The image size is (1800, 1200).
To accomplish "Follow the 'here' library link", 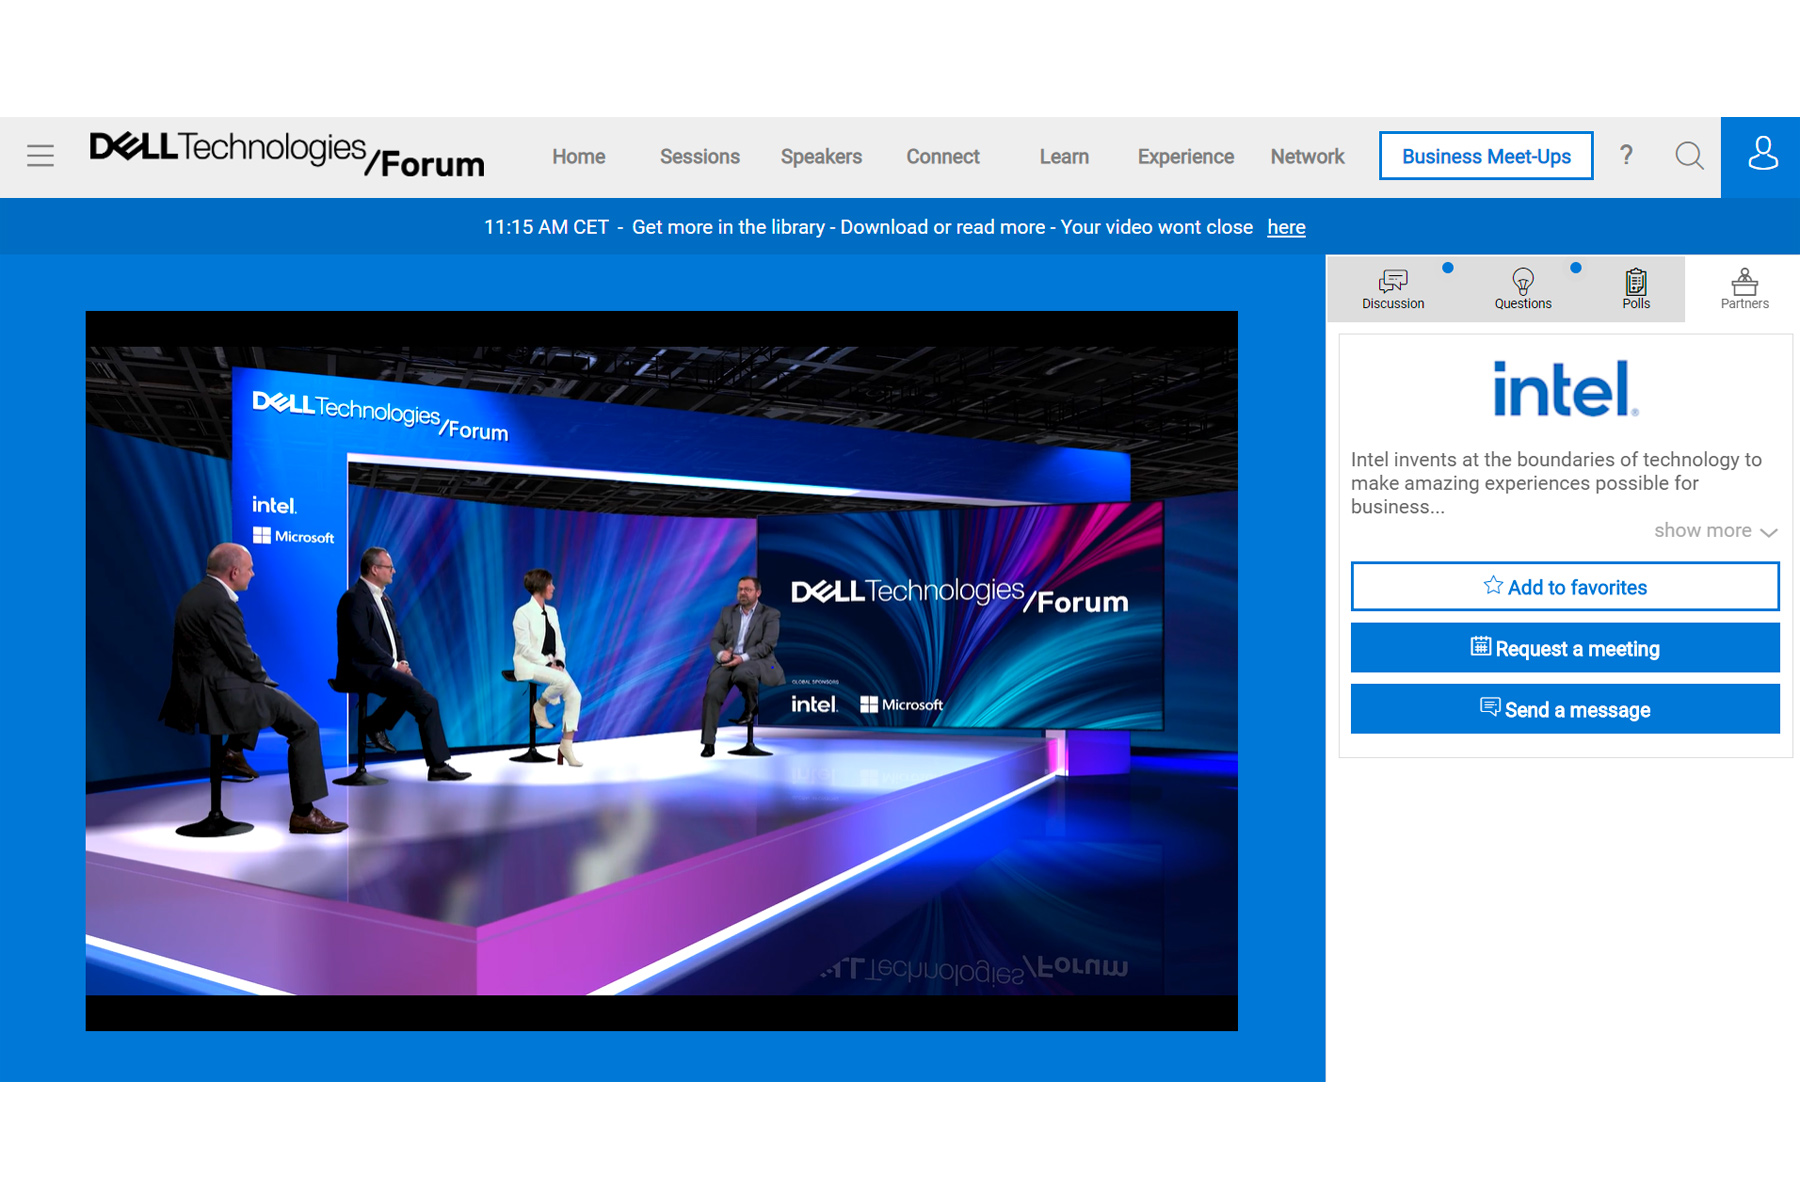I will [1286, 227].
